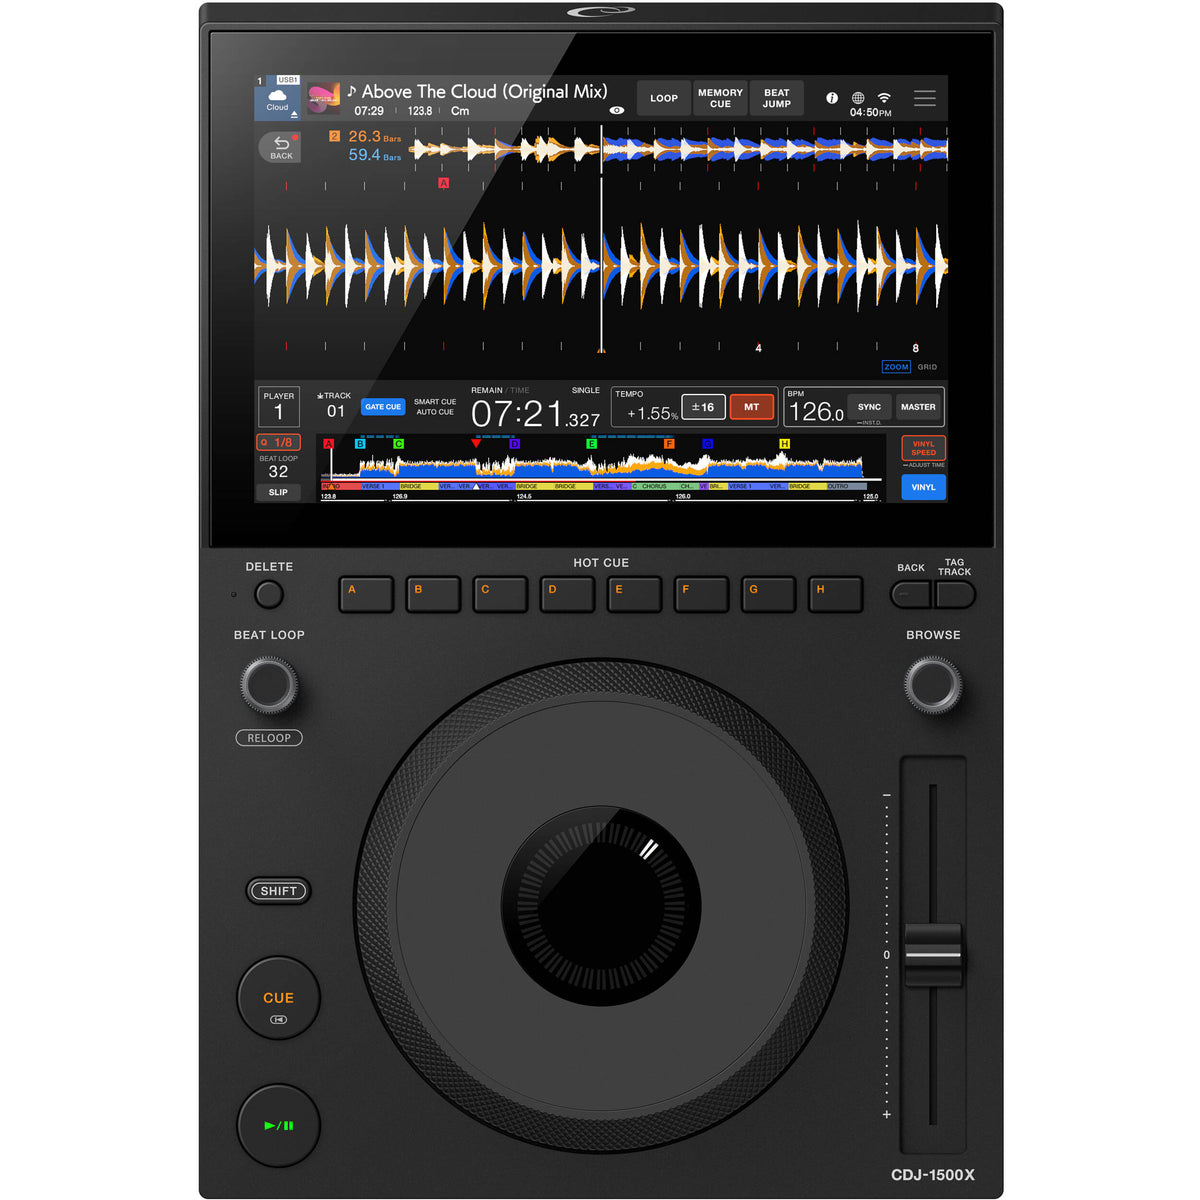Tap the VINYL SPEED adjust button
The height and width of the screenshot is (1200, 1200).
(923, 448)
